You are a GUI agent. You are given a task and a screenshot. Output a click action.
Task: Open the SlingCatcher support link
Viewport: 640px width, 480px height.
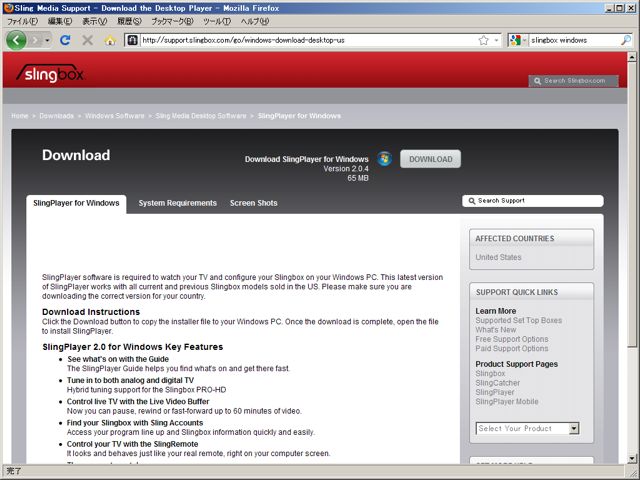pyautogui.click(x=498, y=383)
